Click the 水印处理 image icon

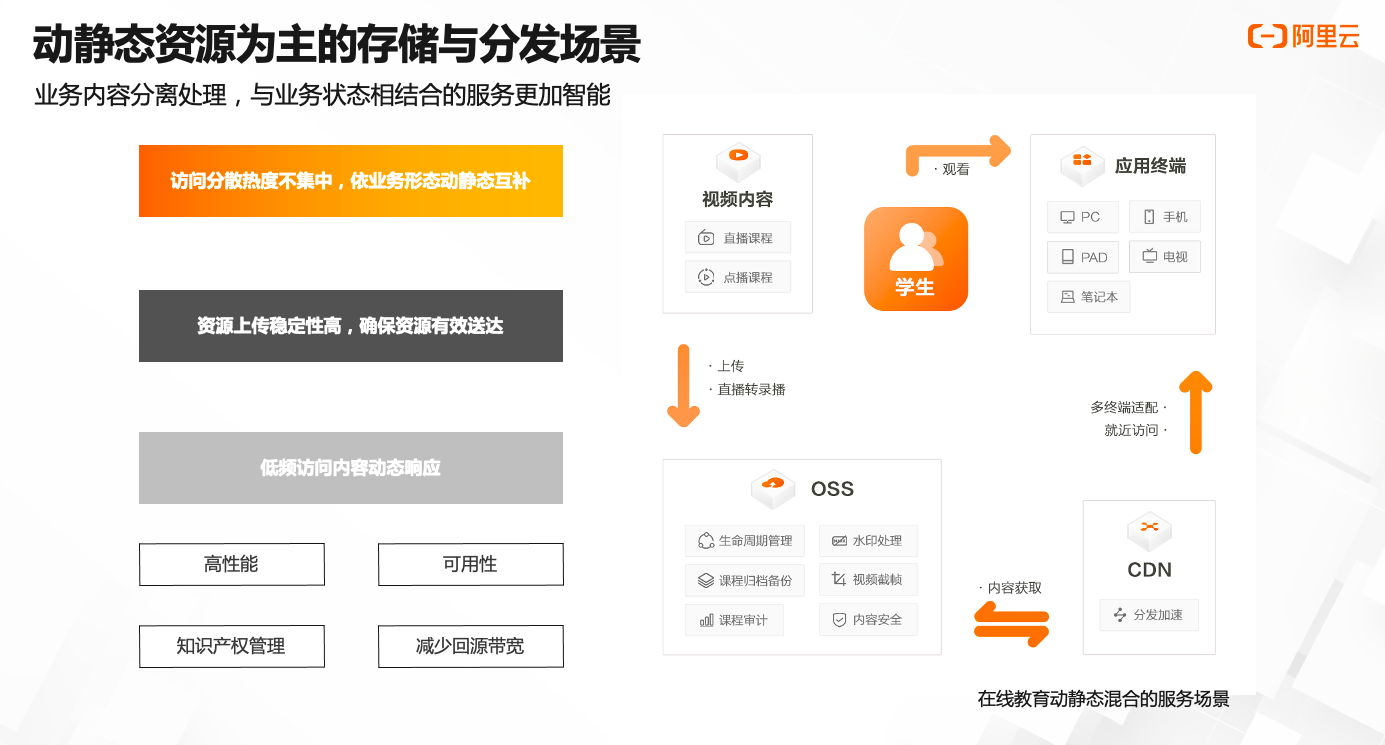[x=839, y=541]
